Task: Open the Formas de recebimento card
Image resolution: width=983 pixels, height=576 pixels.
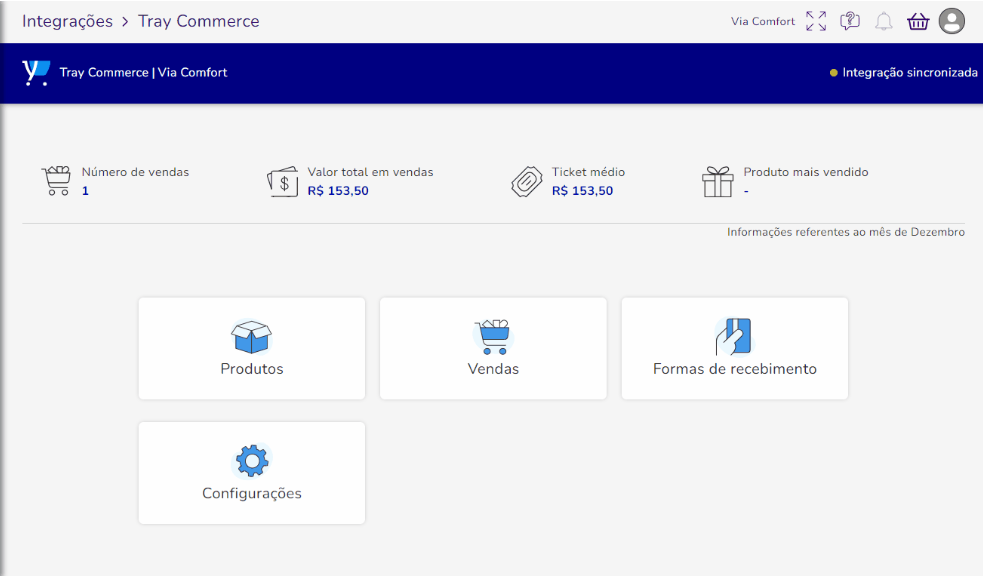Action: click(734, 348)
